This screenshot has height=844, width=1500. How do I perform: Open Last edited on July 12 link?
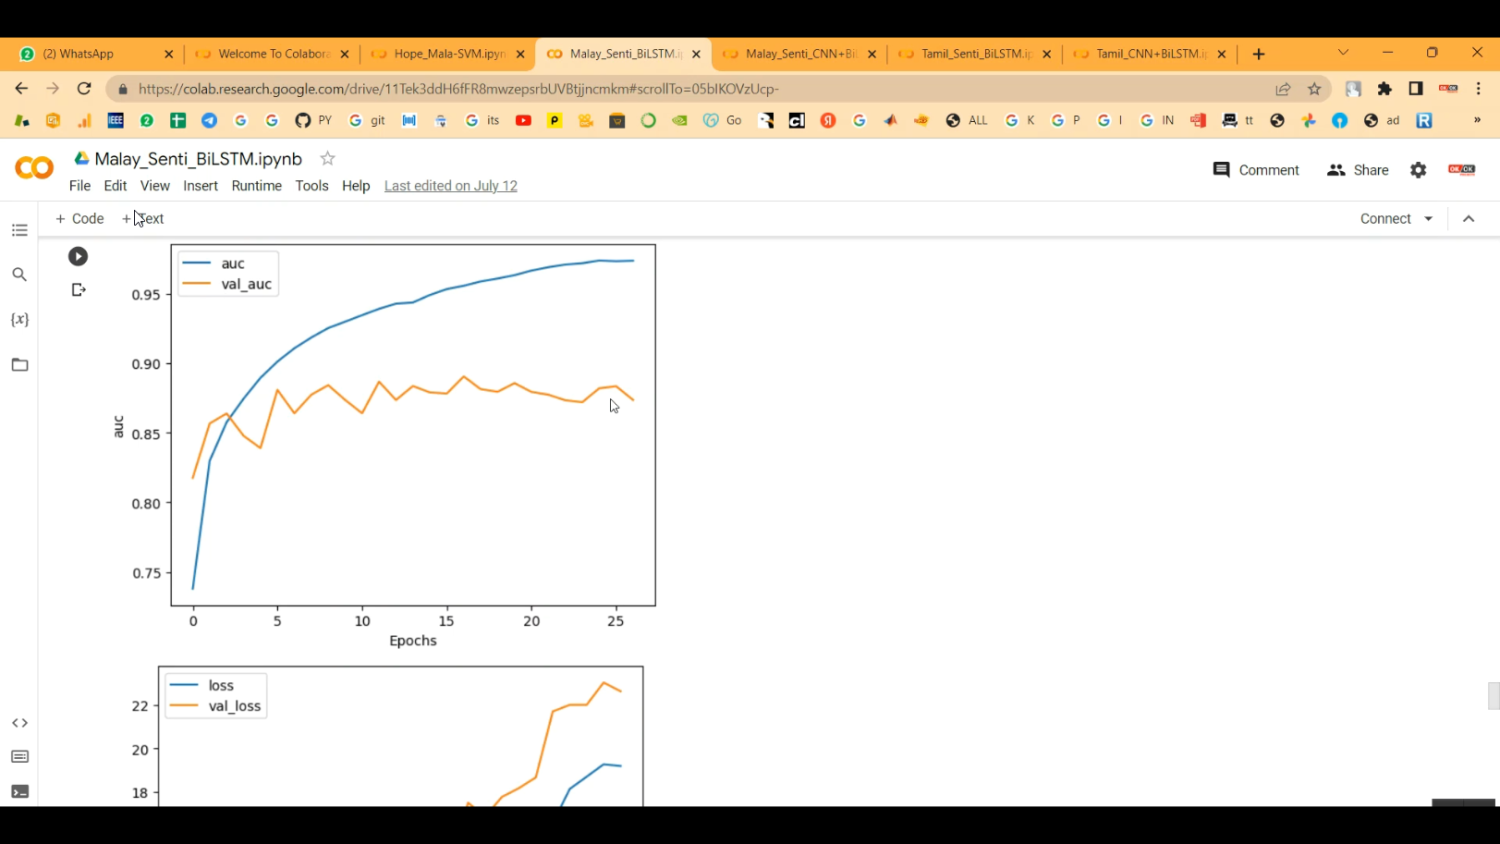(x=450, y=186)
